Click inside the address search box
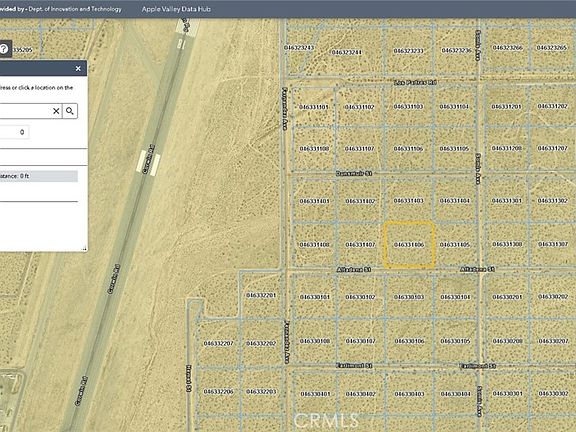This screenshot has height=432, width=576. (x=25, y=111)
